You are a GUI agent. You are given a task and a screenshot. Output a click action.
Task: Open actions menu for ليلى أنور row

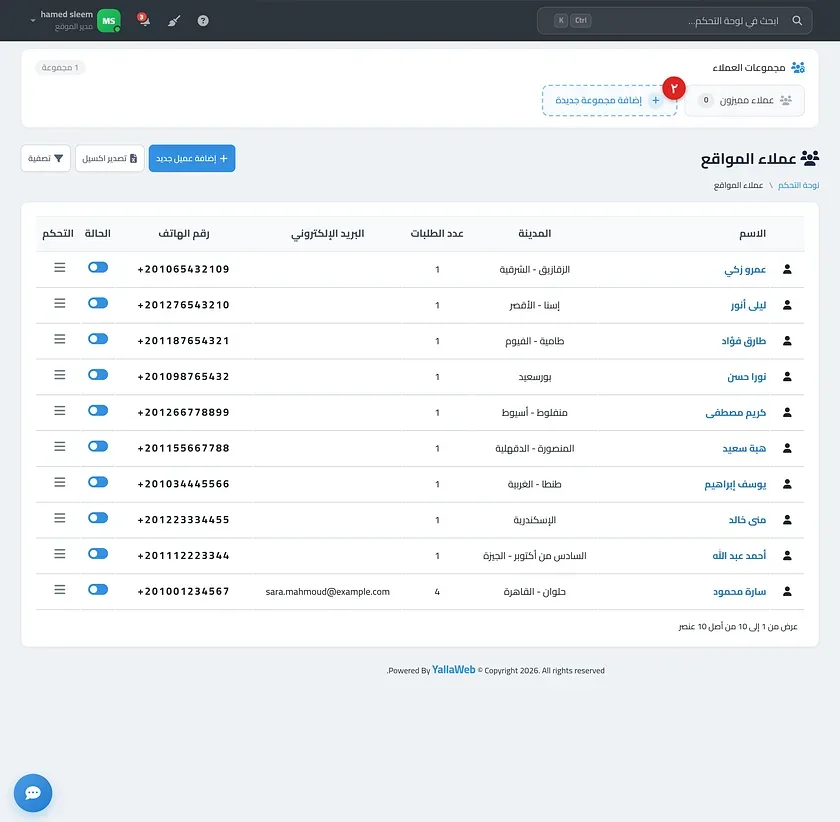coord(59,303)
